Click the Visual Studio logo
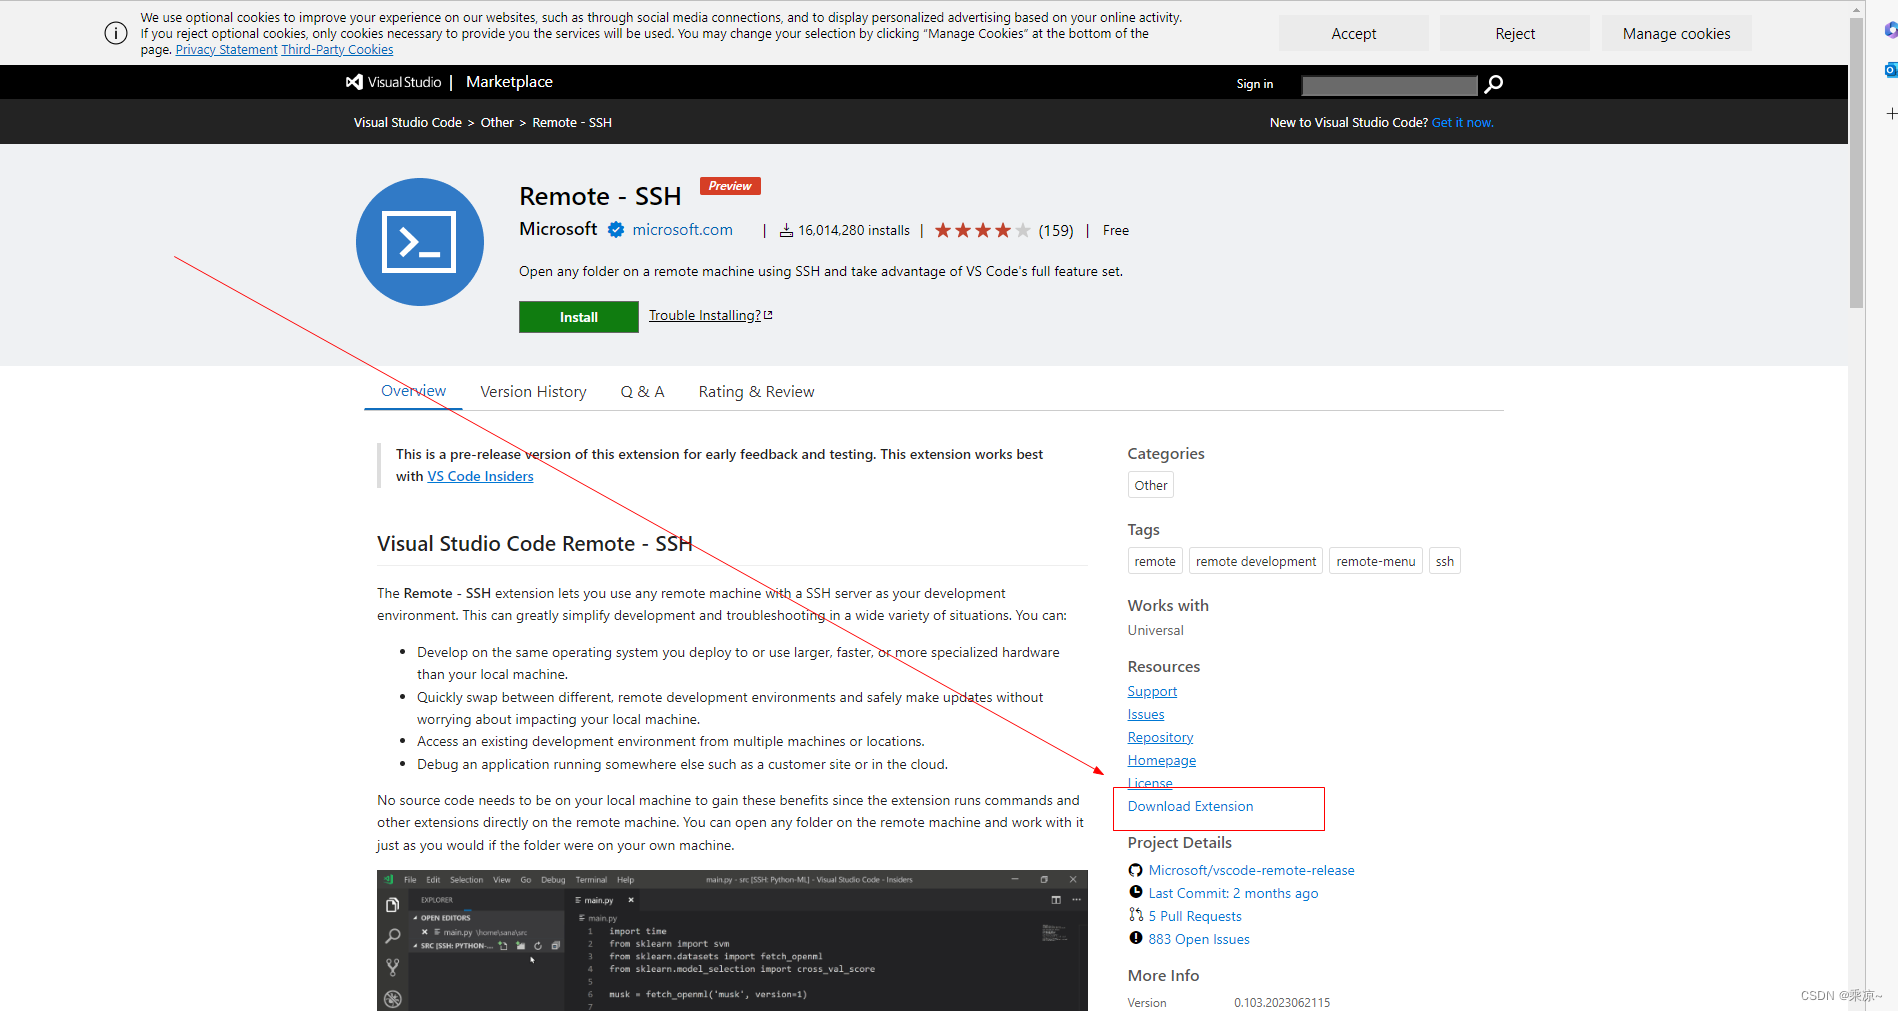Viewport: 1898px width, 1011px height. coord(393,82)
